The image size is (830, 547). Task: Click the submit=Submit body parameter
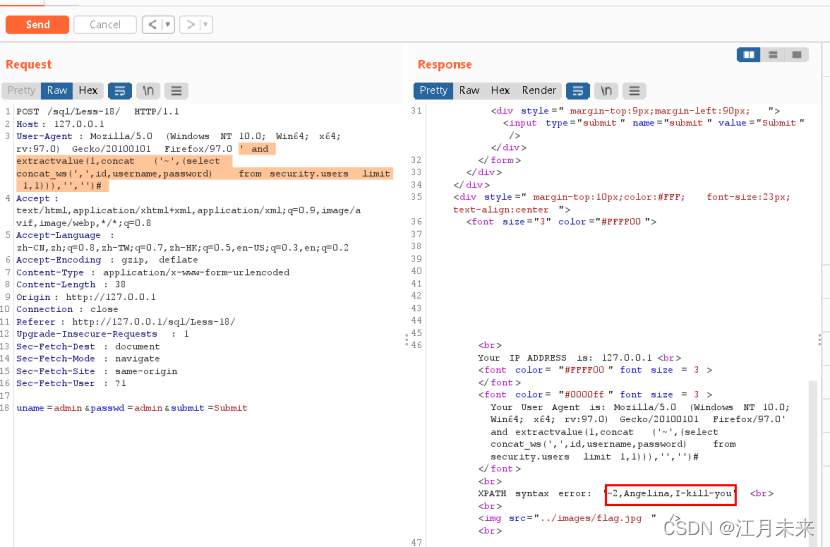[x=209, y=408]
